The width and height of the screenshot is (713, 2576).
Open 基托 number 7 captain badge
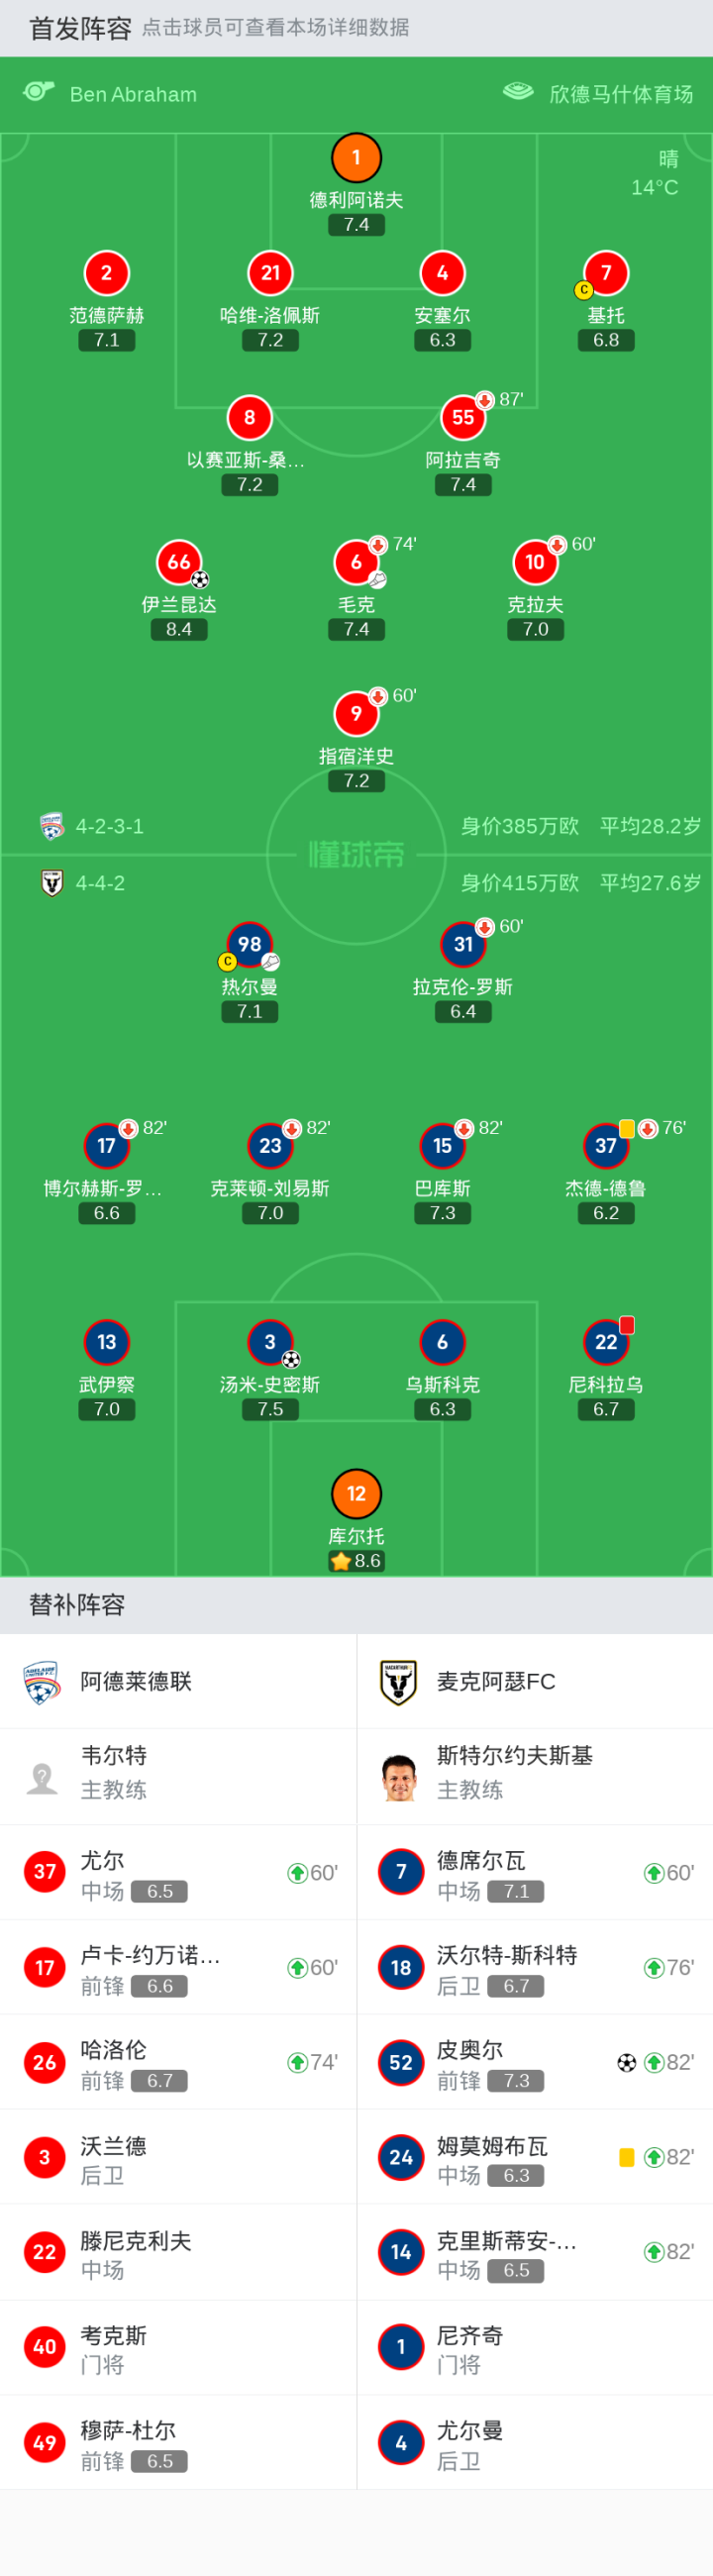pos(606,273)
